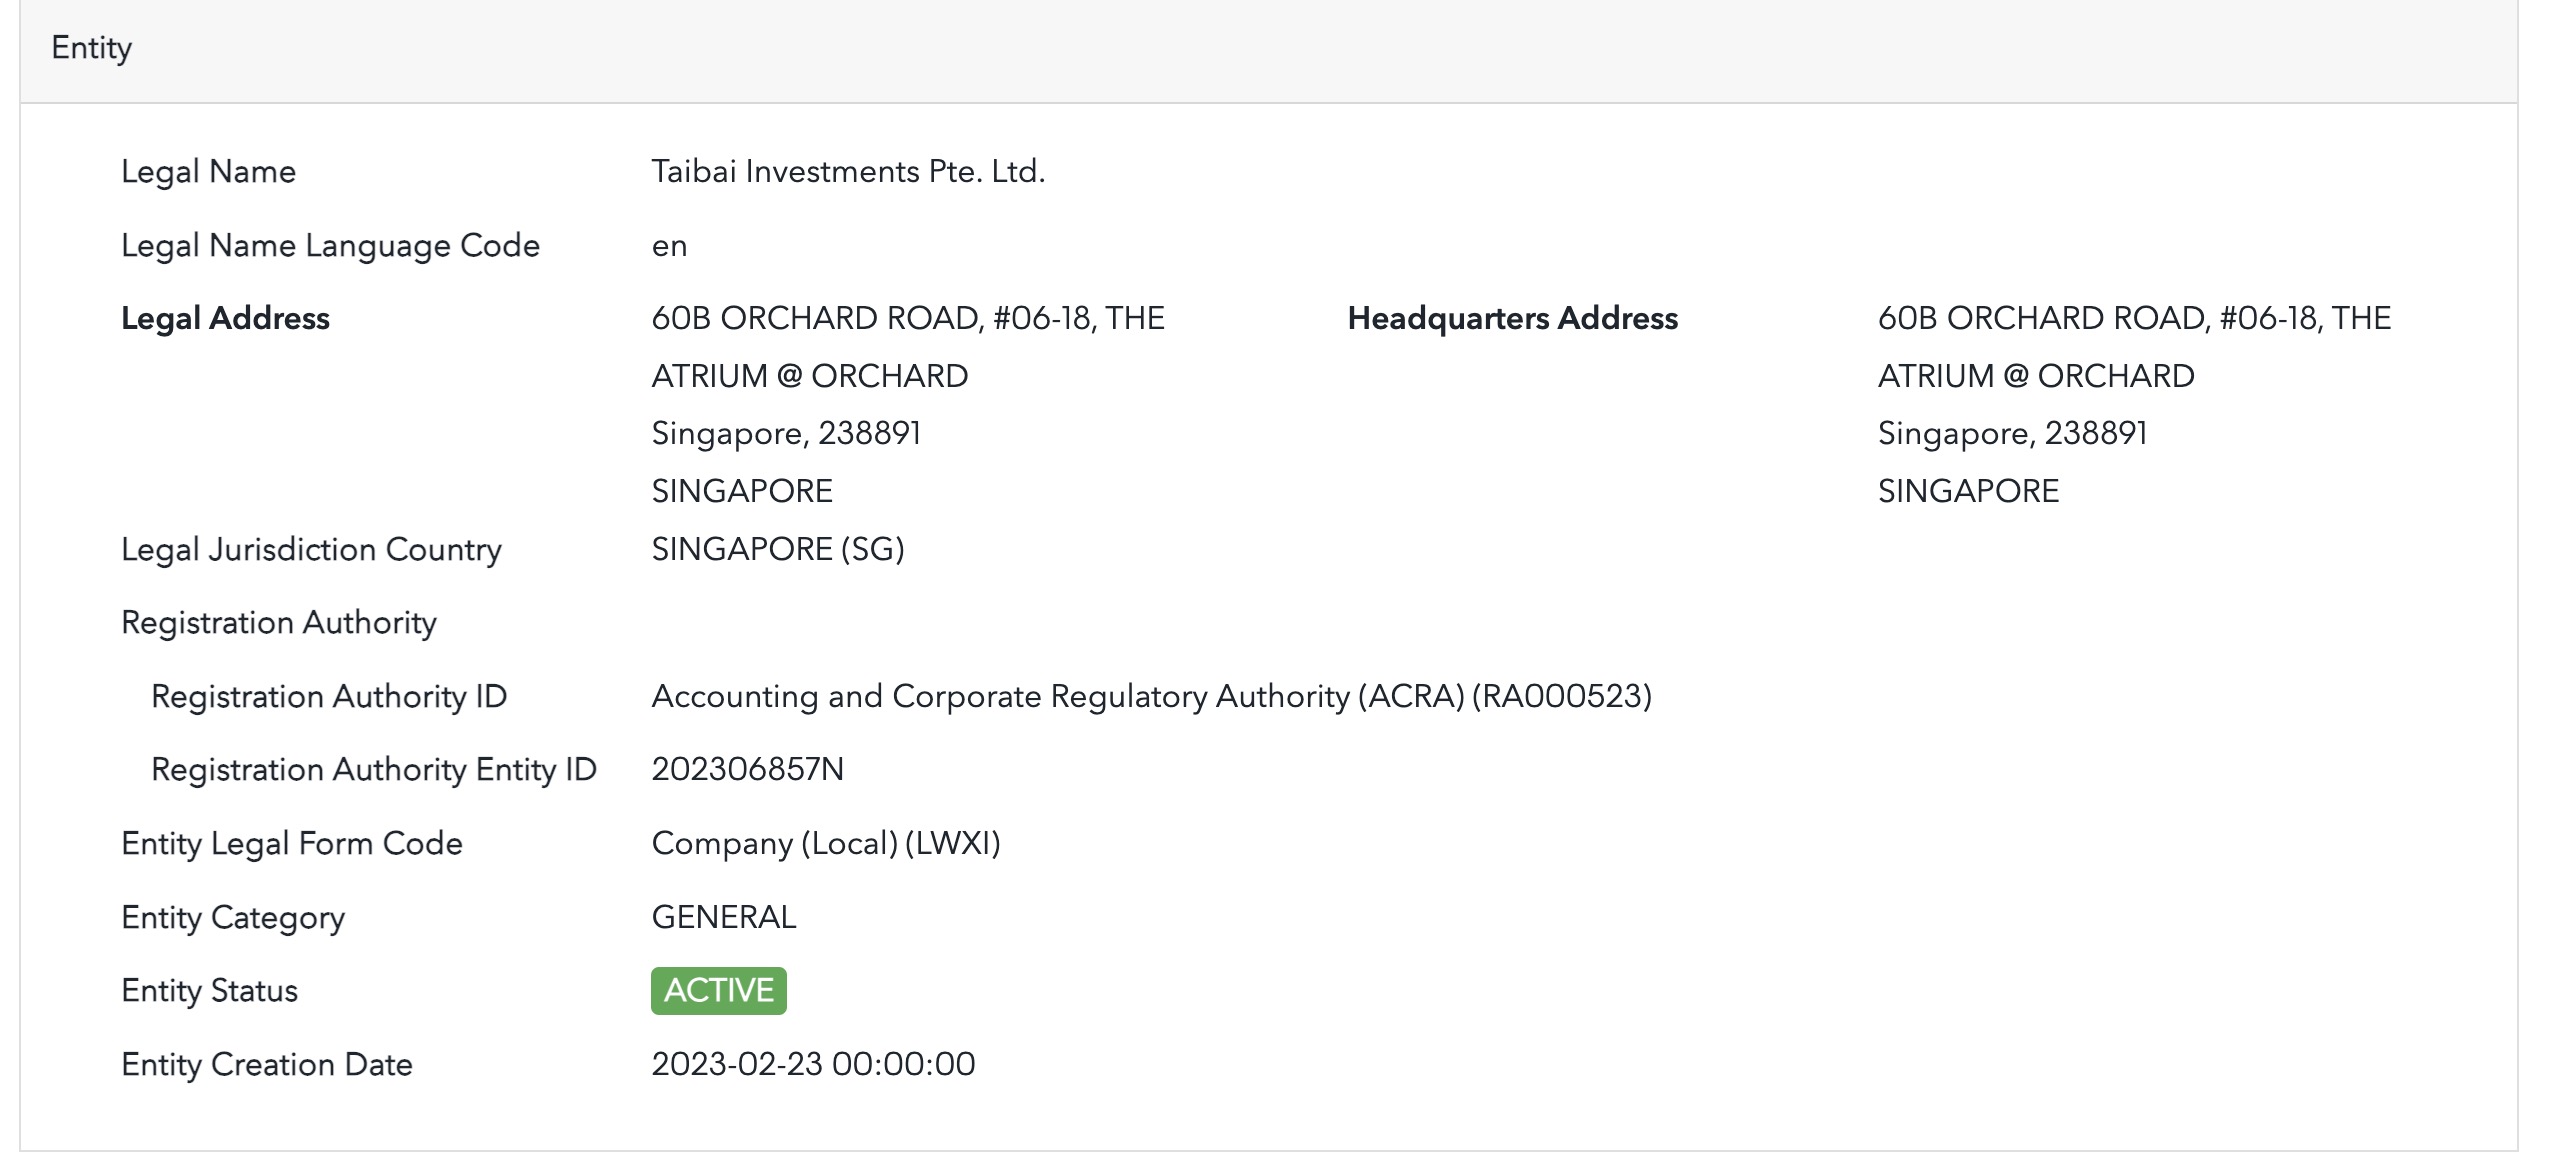Viewport: 2552px width, 1154px height.
Task: Click the Registration Authority Entity ID label
Action: (x=373, y=769)
